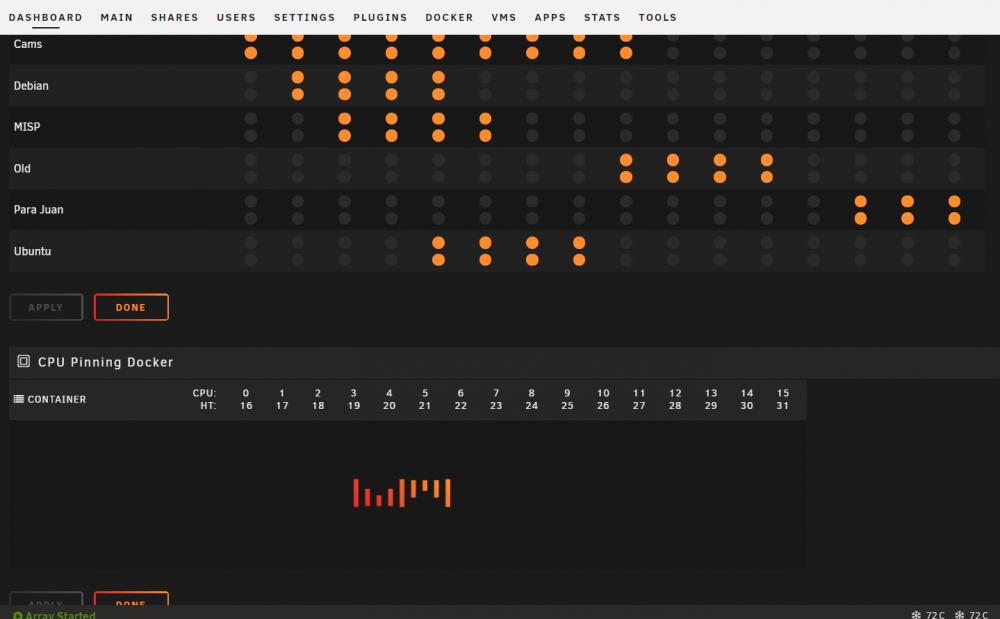Go to the DOCKER tab
The image size is (1000, 619).
click(x=449, y=17)
